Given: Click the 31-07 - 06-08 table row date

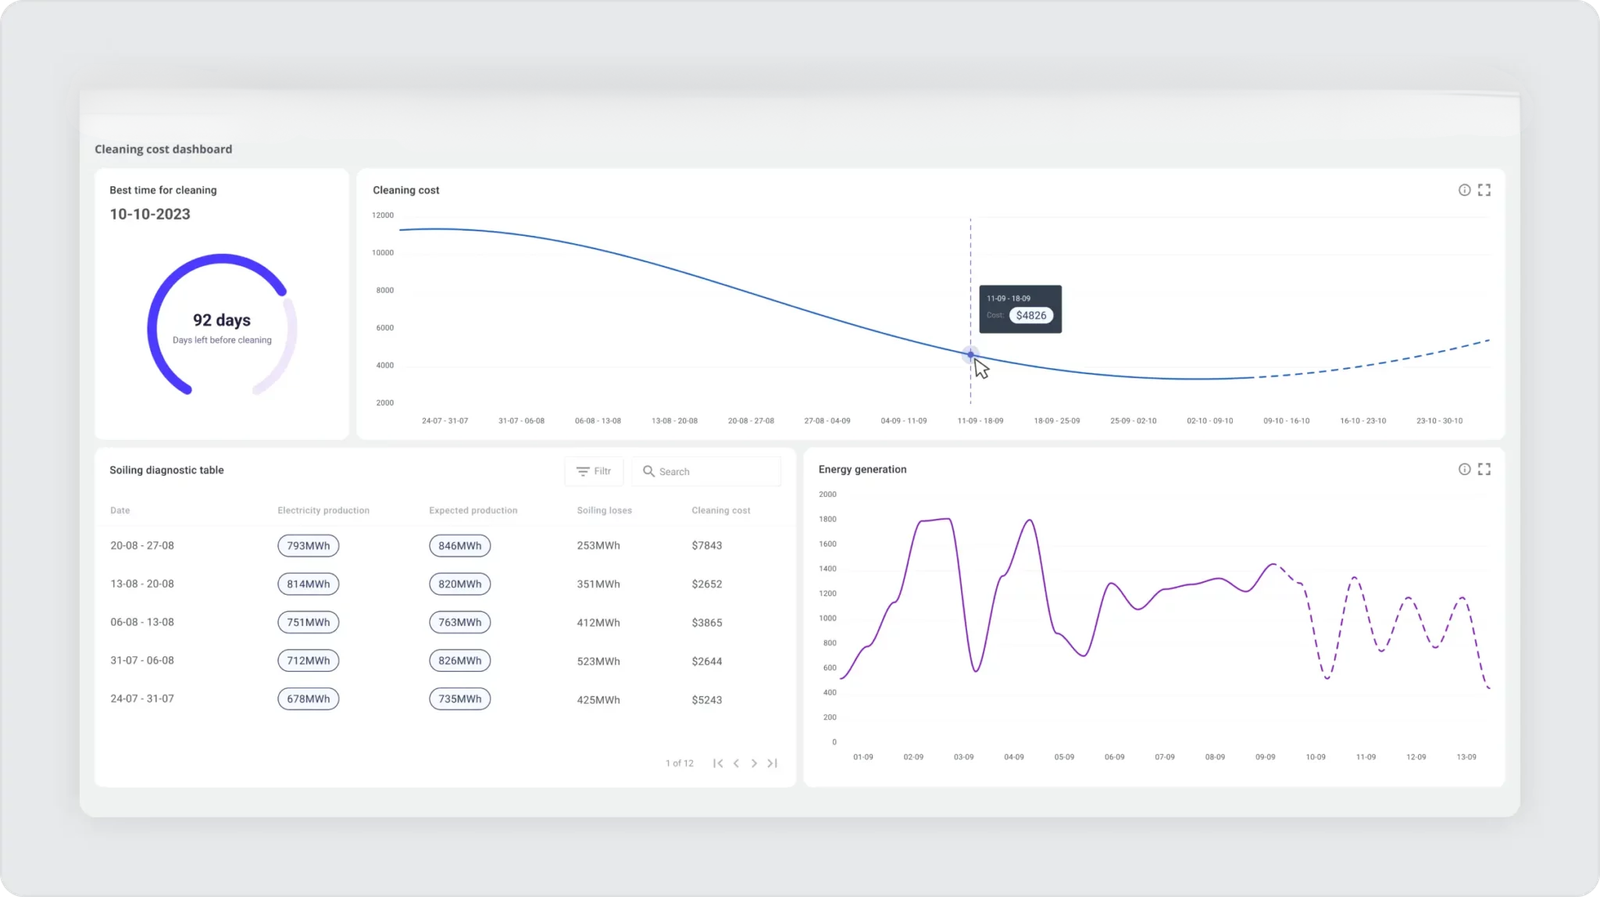Looking at the screenshot, I should pos(142,661).
